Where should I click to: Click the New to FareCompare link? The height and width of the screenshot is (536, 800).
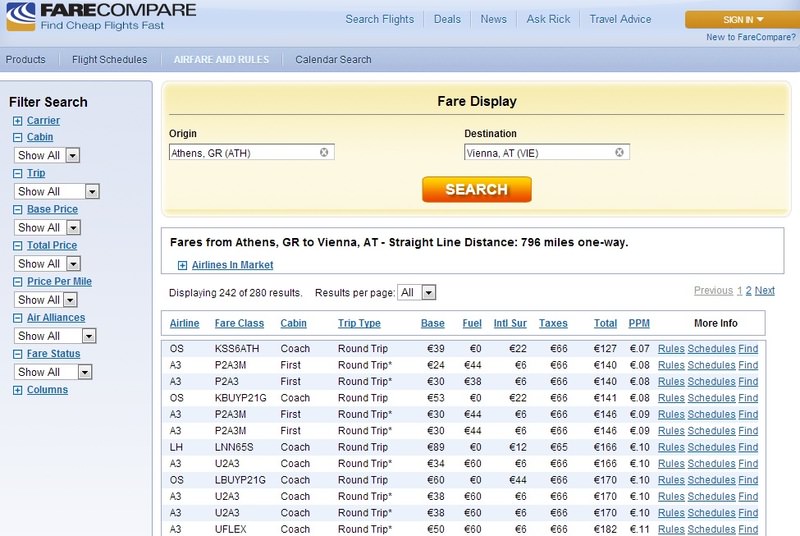(x=751, y=37)
